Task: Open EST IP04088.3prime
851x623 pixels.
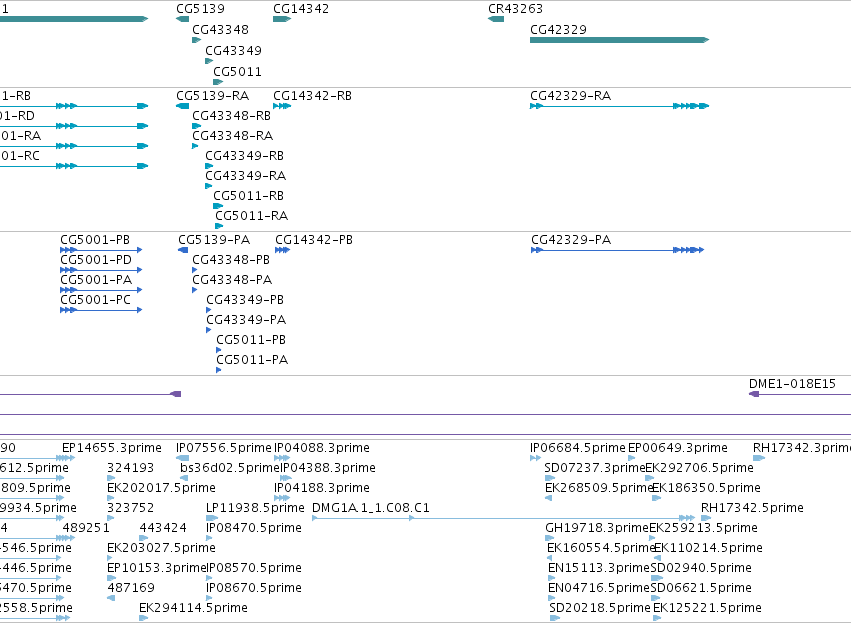Action: pyautogui.click(x=322, y=448)
